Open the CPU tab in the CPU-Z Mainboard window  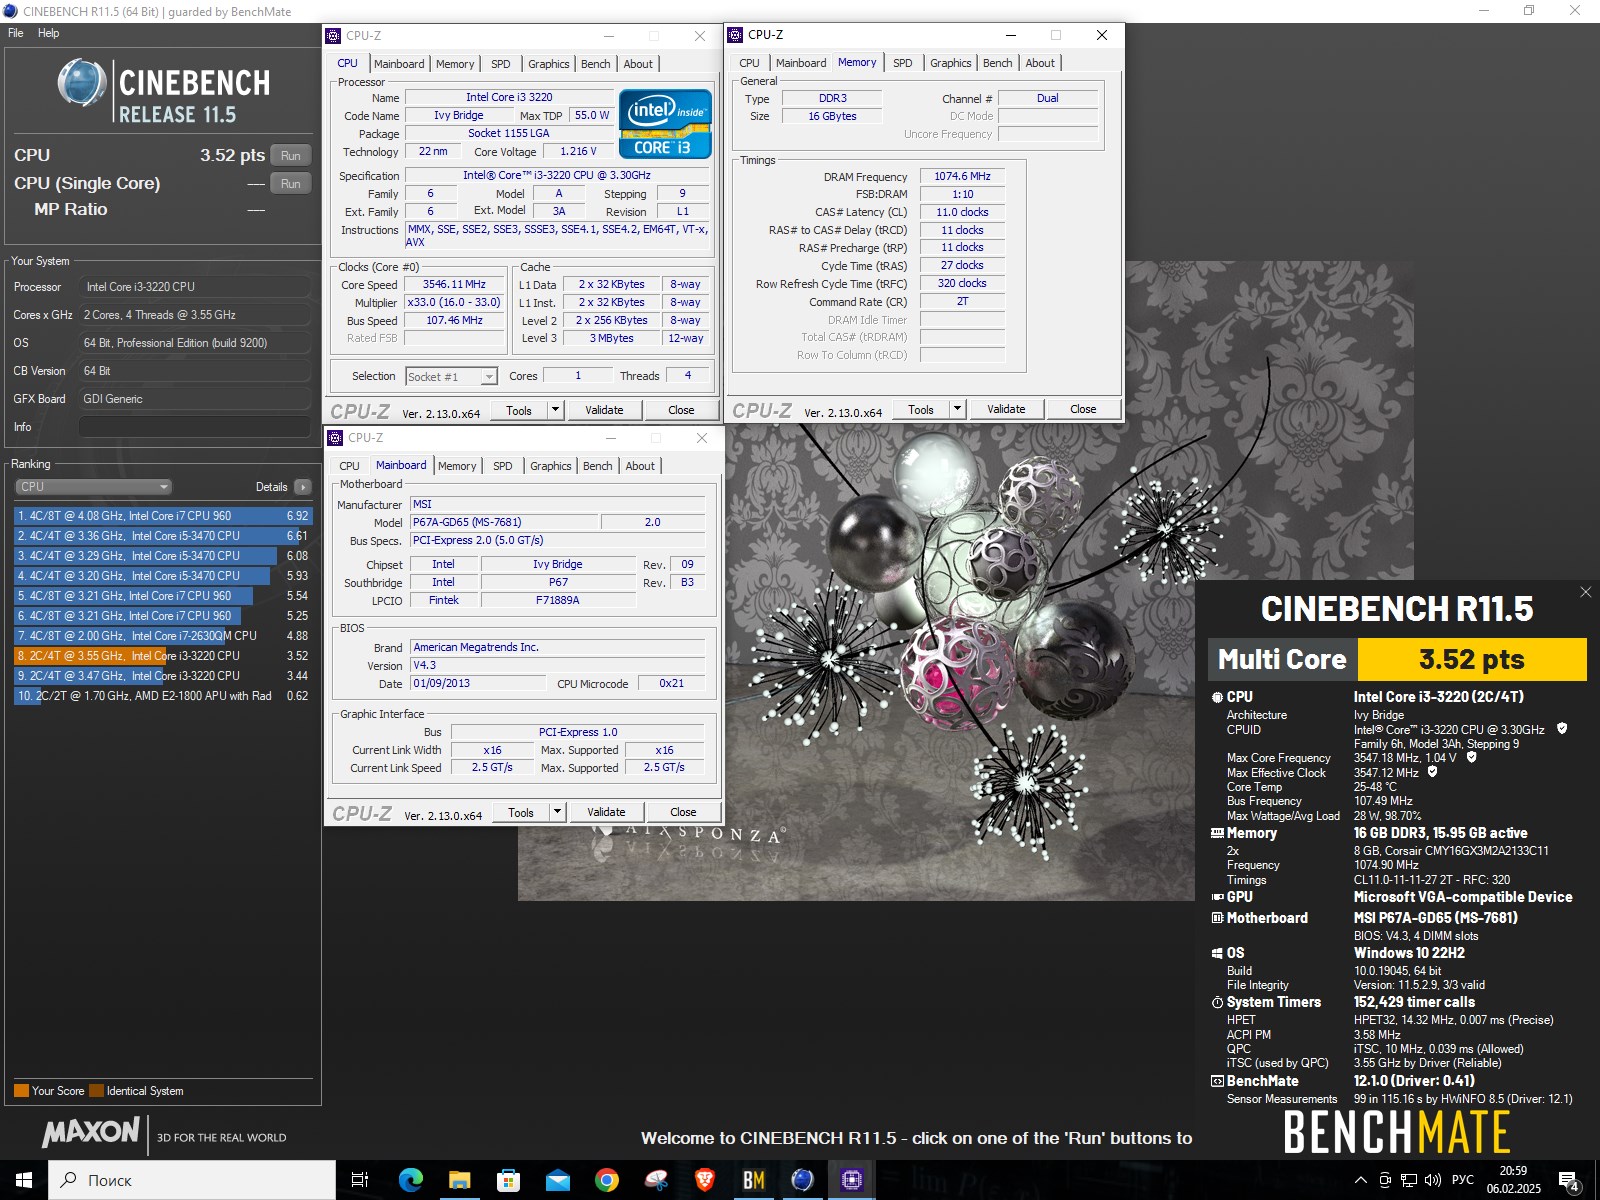349,466
